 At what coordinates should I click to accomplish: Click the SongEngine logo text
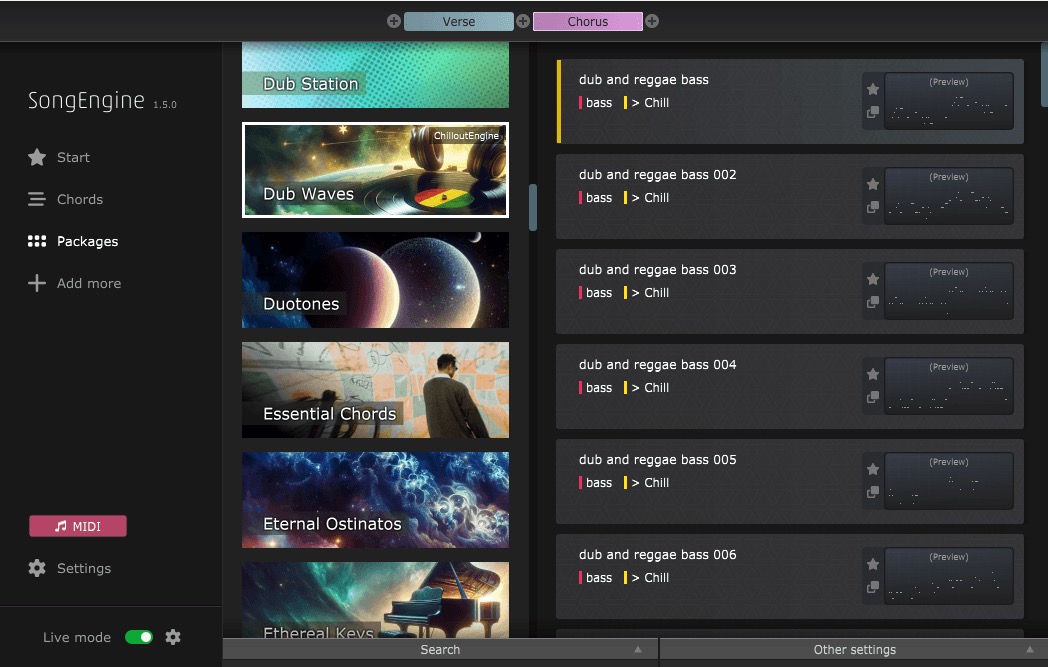[x=86, y=100]
